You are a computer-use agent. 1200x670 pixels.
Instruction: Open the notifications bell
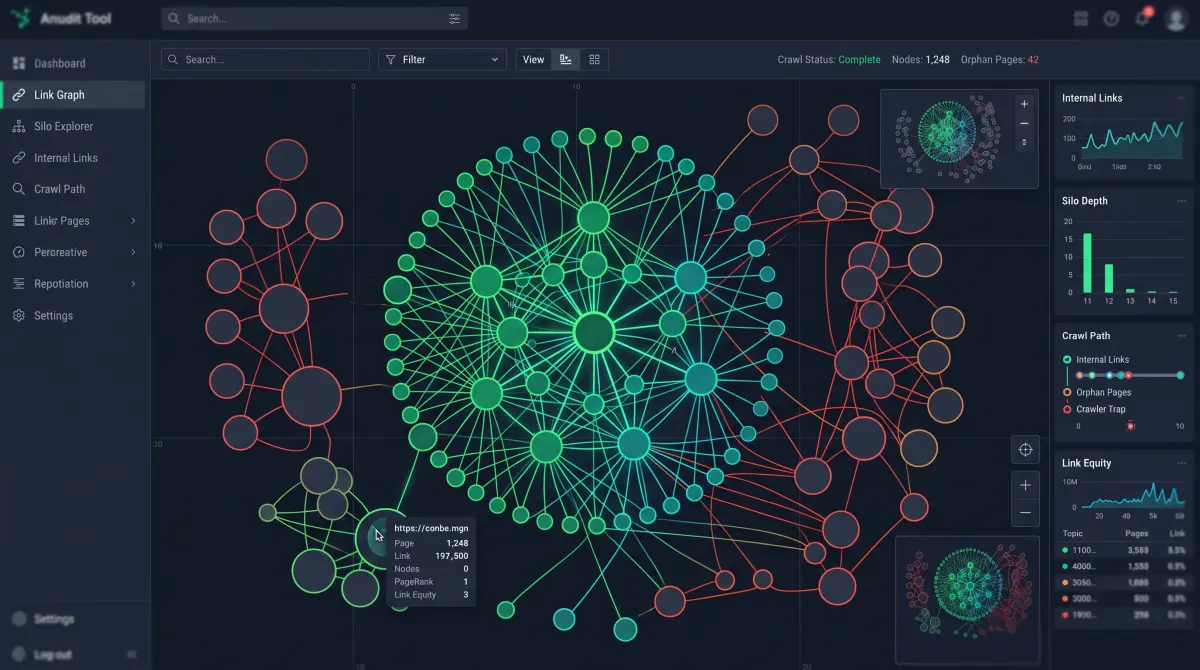pyautogui.click(x=1141, y=18)
